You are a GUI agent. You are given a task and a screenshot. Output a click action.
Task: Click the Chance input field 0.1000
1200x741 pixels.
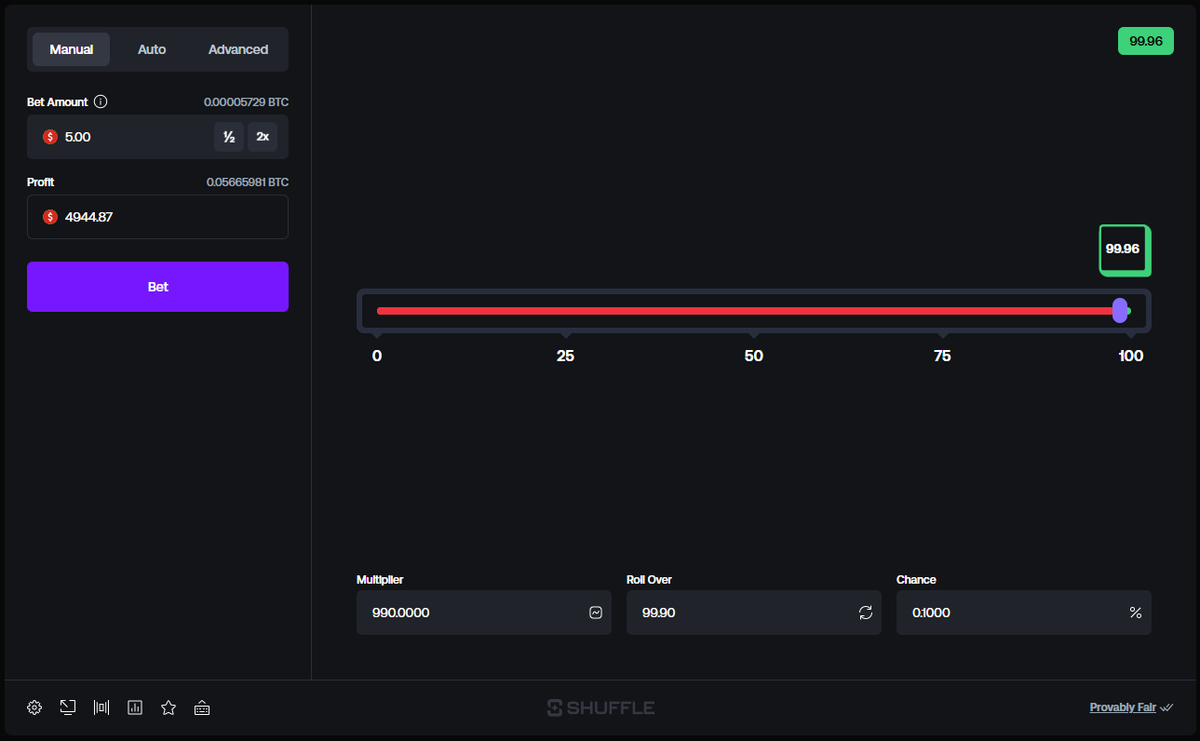[1024, 613]
